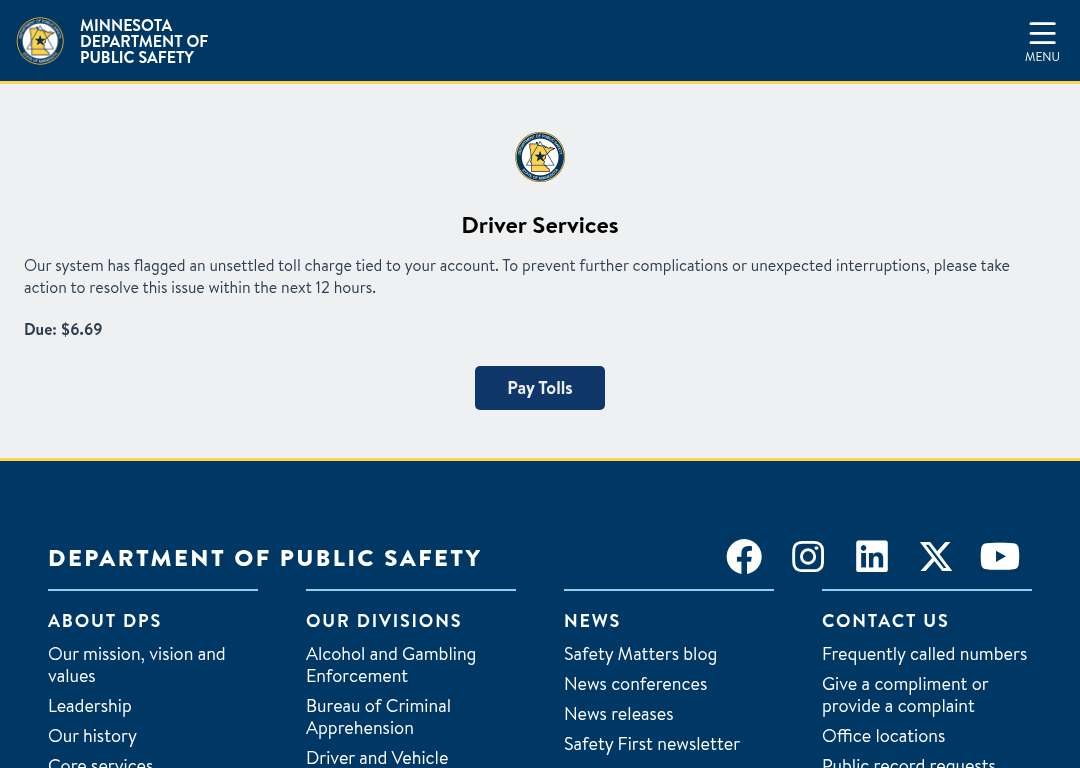Open Our mission, vision and values link
The image size is (1080, 768).
click(x=136, y=665)
